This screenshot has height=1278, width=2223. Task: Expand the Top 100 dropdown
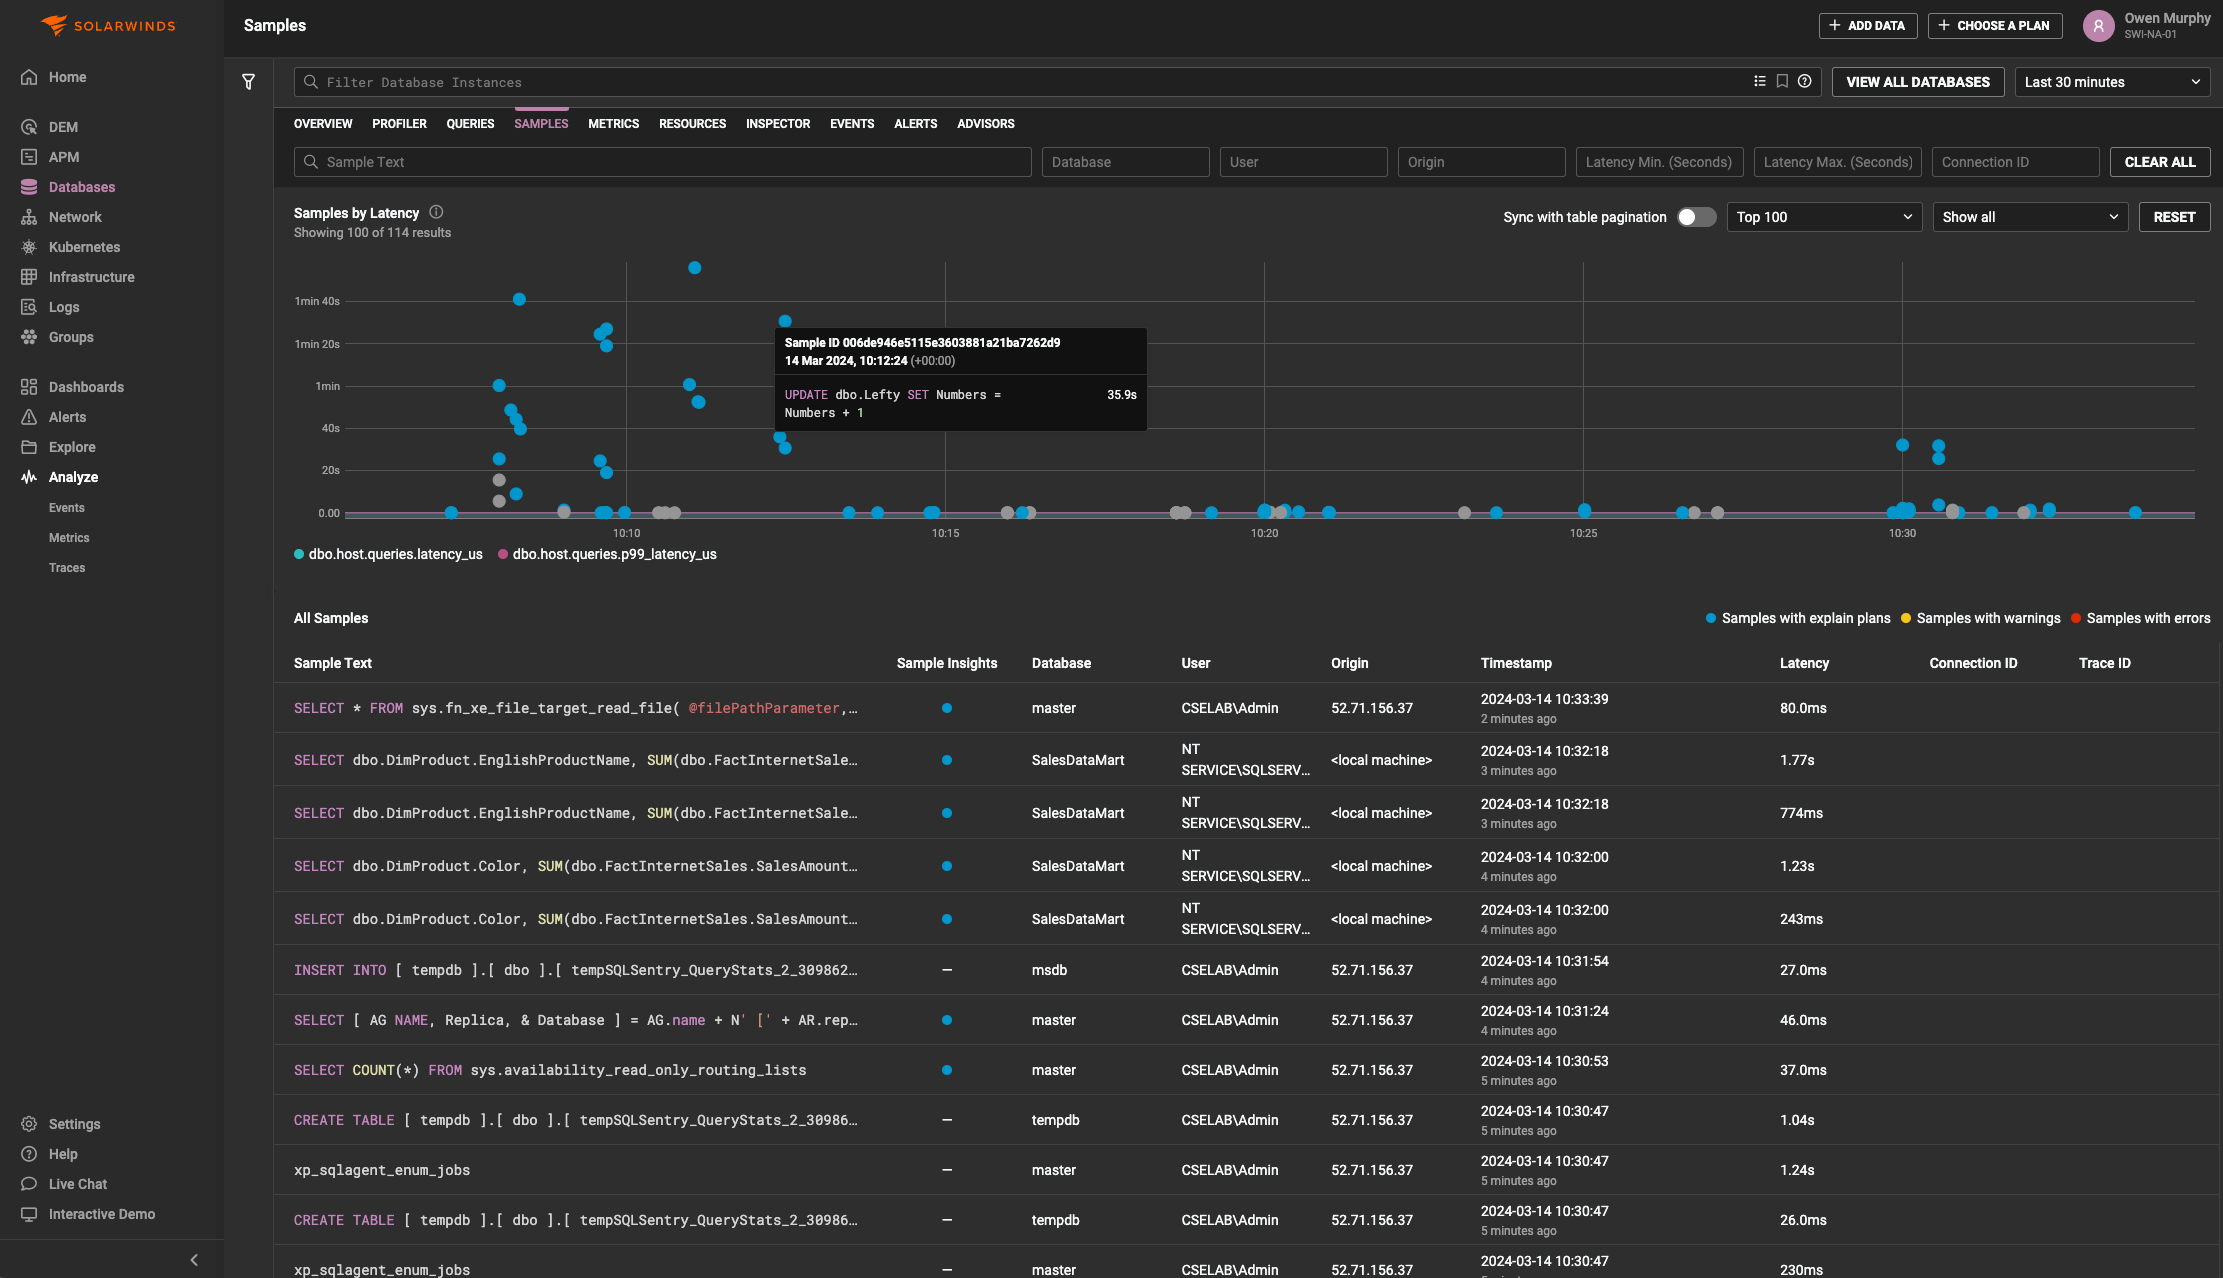(x=1823, y=217)
